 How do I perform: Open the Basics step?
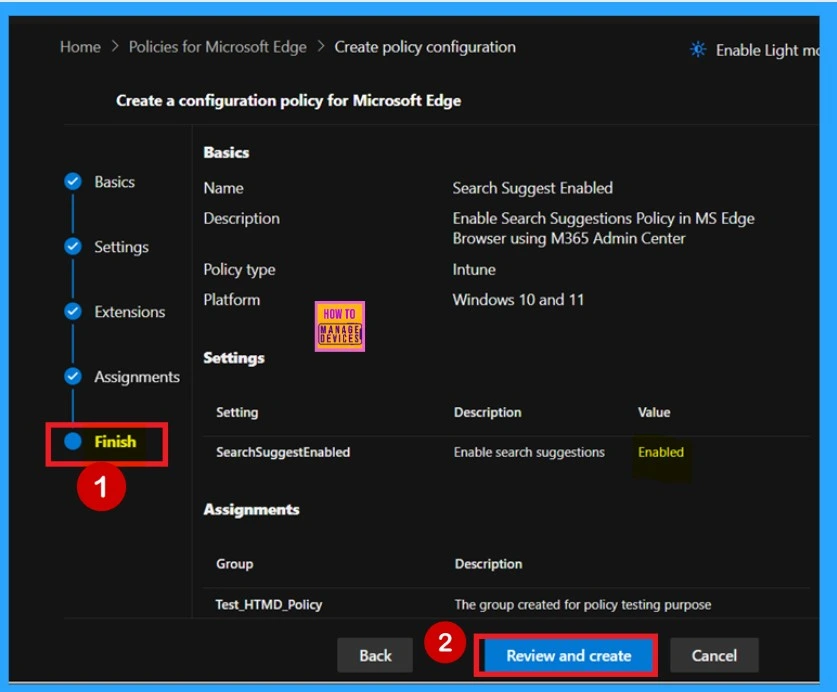[x=114, y=182]
